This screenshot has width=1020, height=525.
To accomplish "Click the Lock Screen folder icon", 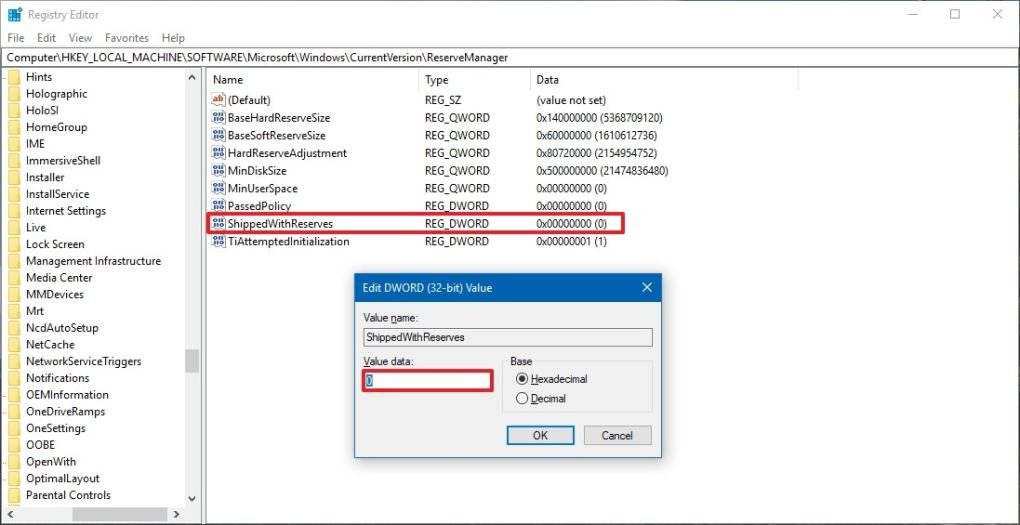I will [x=14, y=244].
